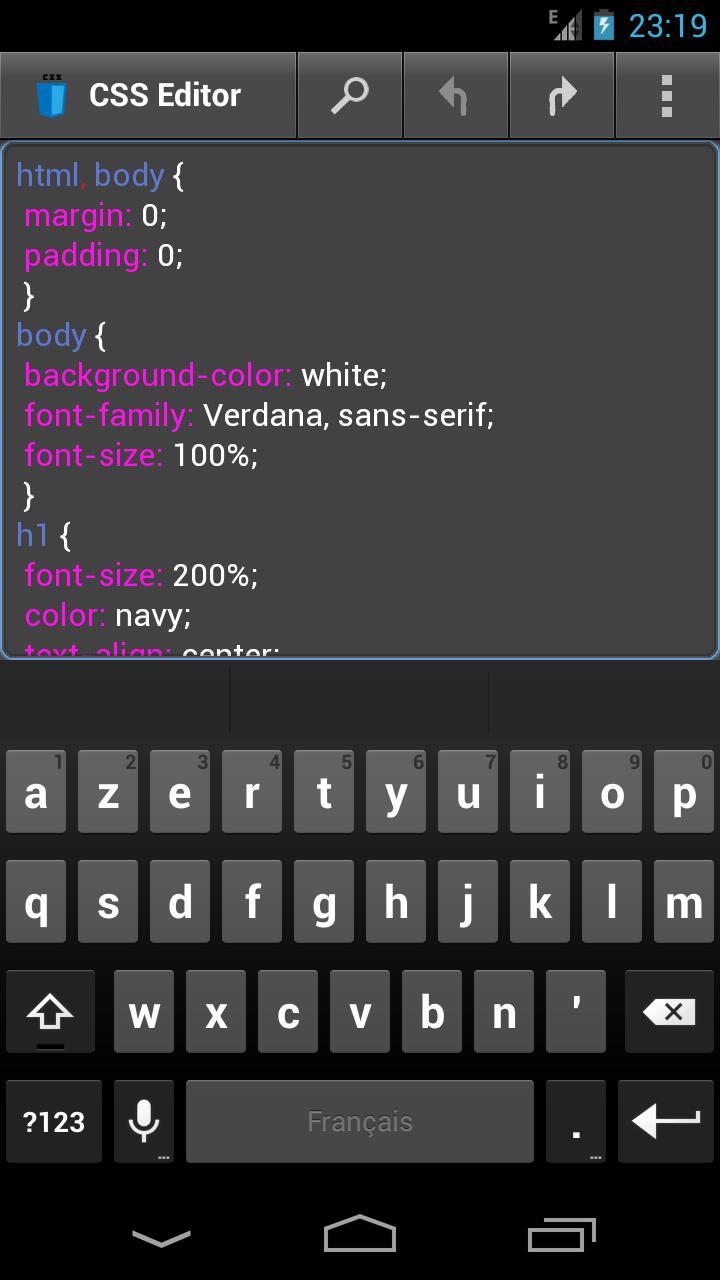Go to the home screen
This screenshot has height=1280, width=720.
click(360, 1235)
